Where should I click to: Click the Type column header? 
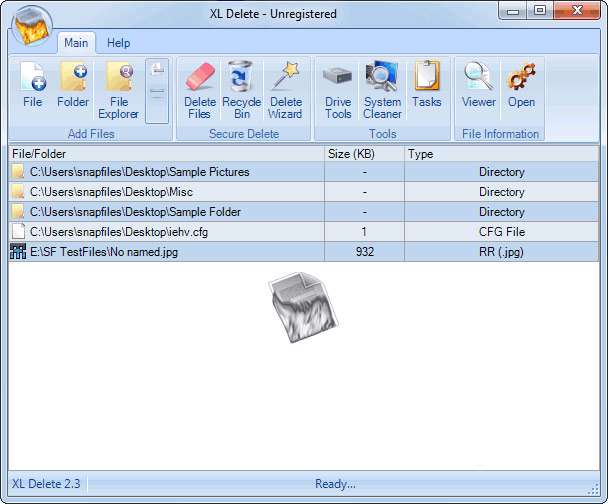click(x=500, y=154)
